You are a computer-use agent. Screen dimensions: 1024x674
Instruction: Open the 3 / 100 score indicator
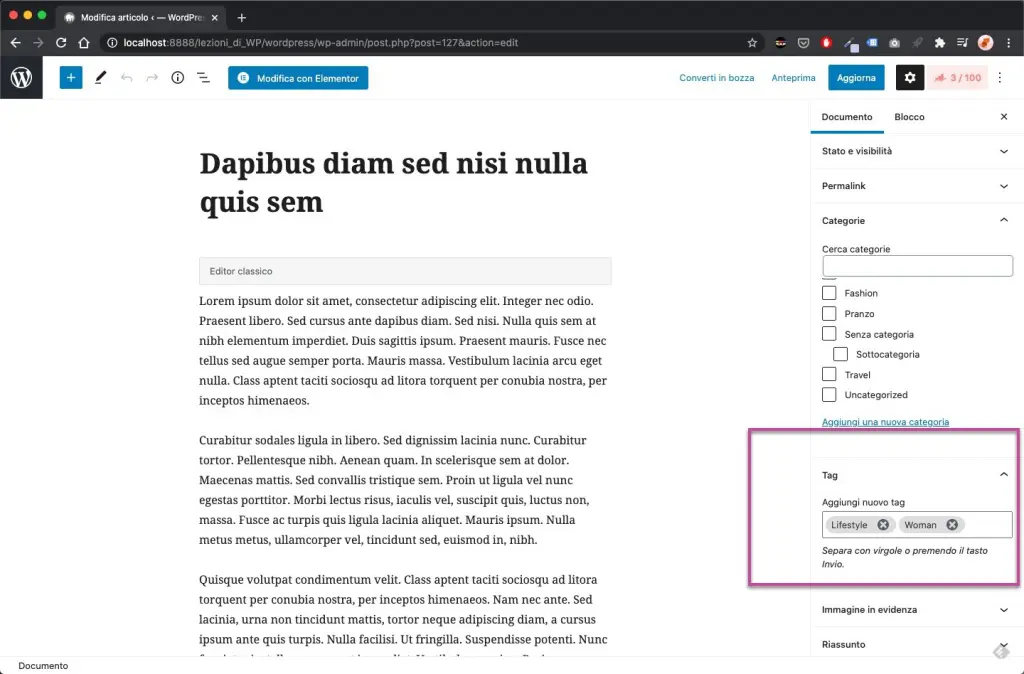click(x=957, y=78)
